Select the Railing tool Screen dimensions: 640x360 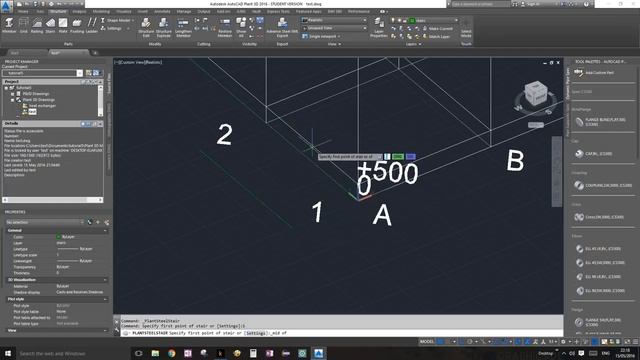coord(37,25)
